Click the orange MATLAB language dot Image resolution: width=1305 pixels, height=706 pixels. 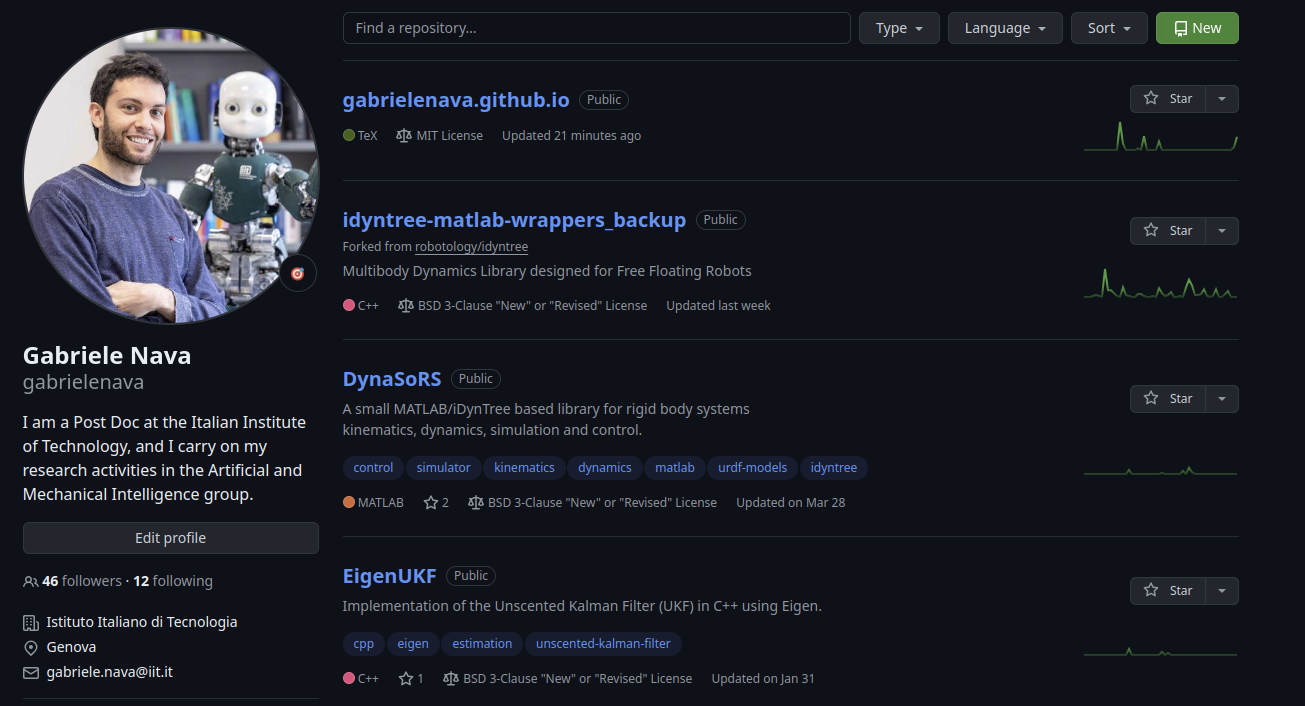pos(347,502)
